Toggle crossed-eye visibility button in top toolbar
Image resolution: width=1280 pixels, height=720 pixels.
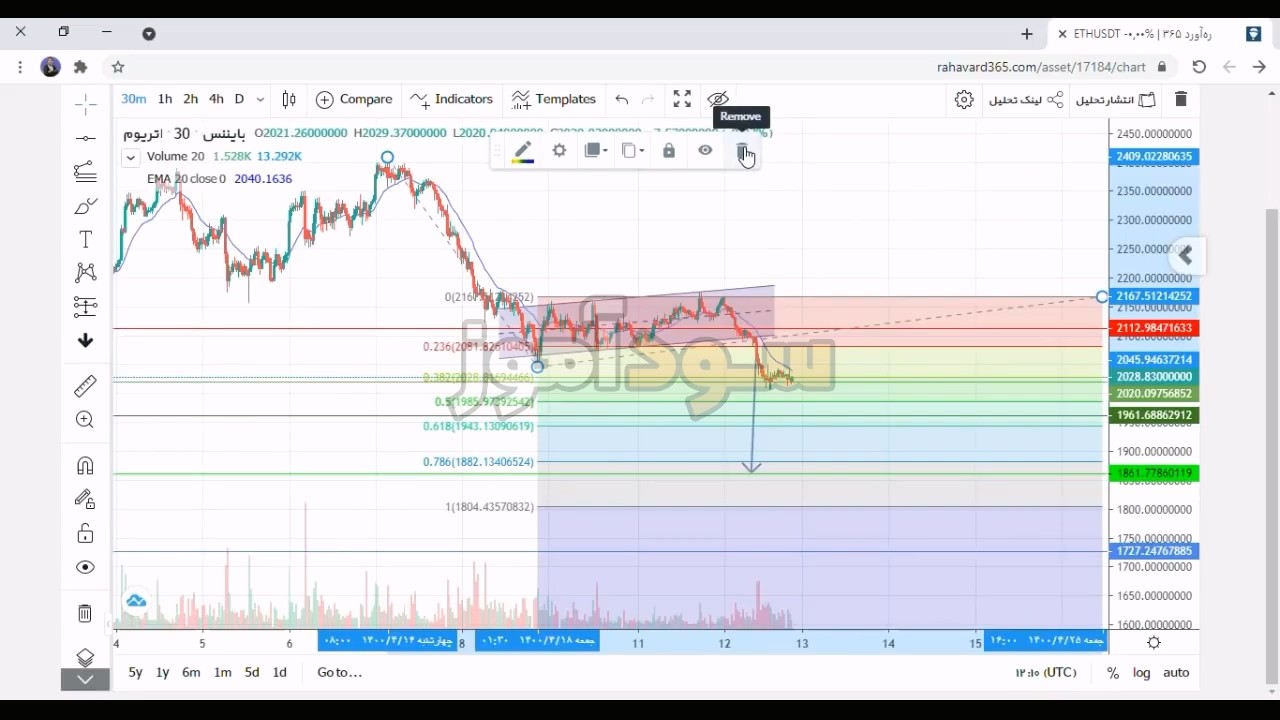(x=718, y=99)
